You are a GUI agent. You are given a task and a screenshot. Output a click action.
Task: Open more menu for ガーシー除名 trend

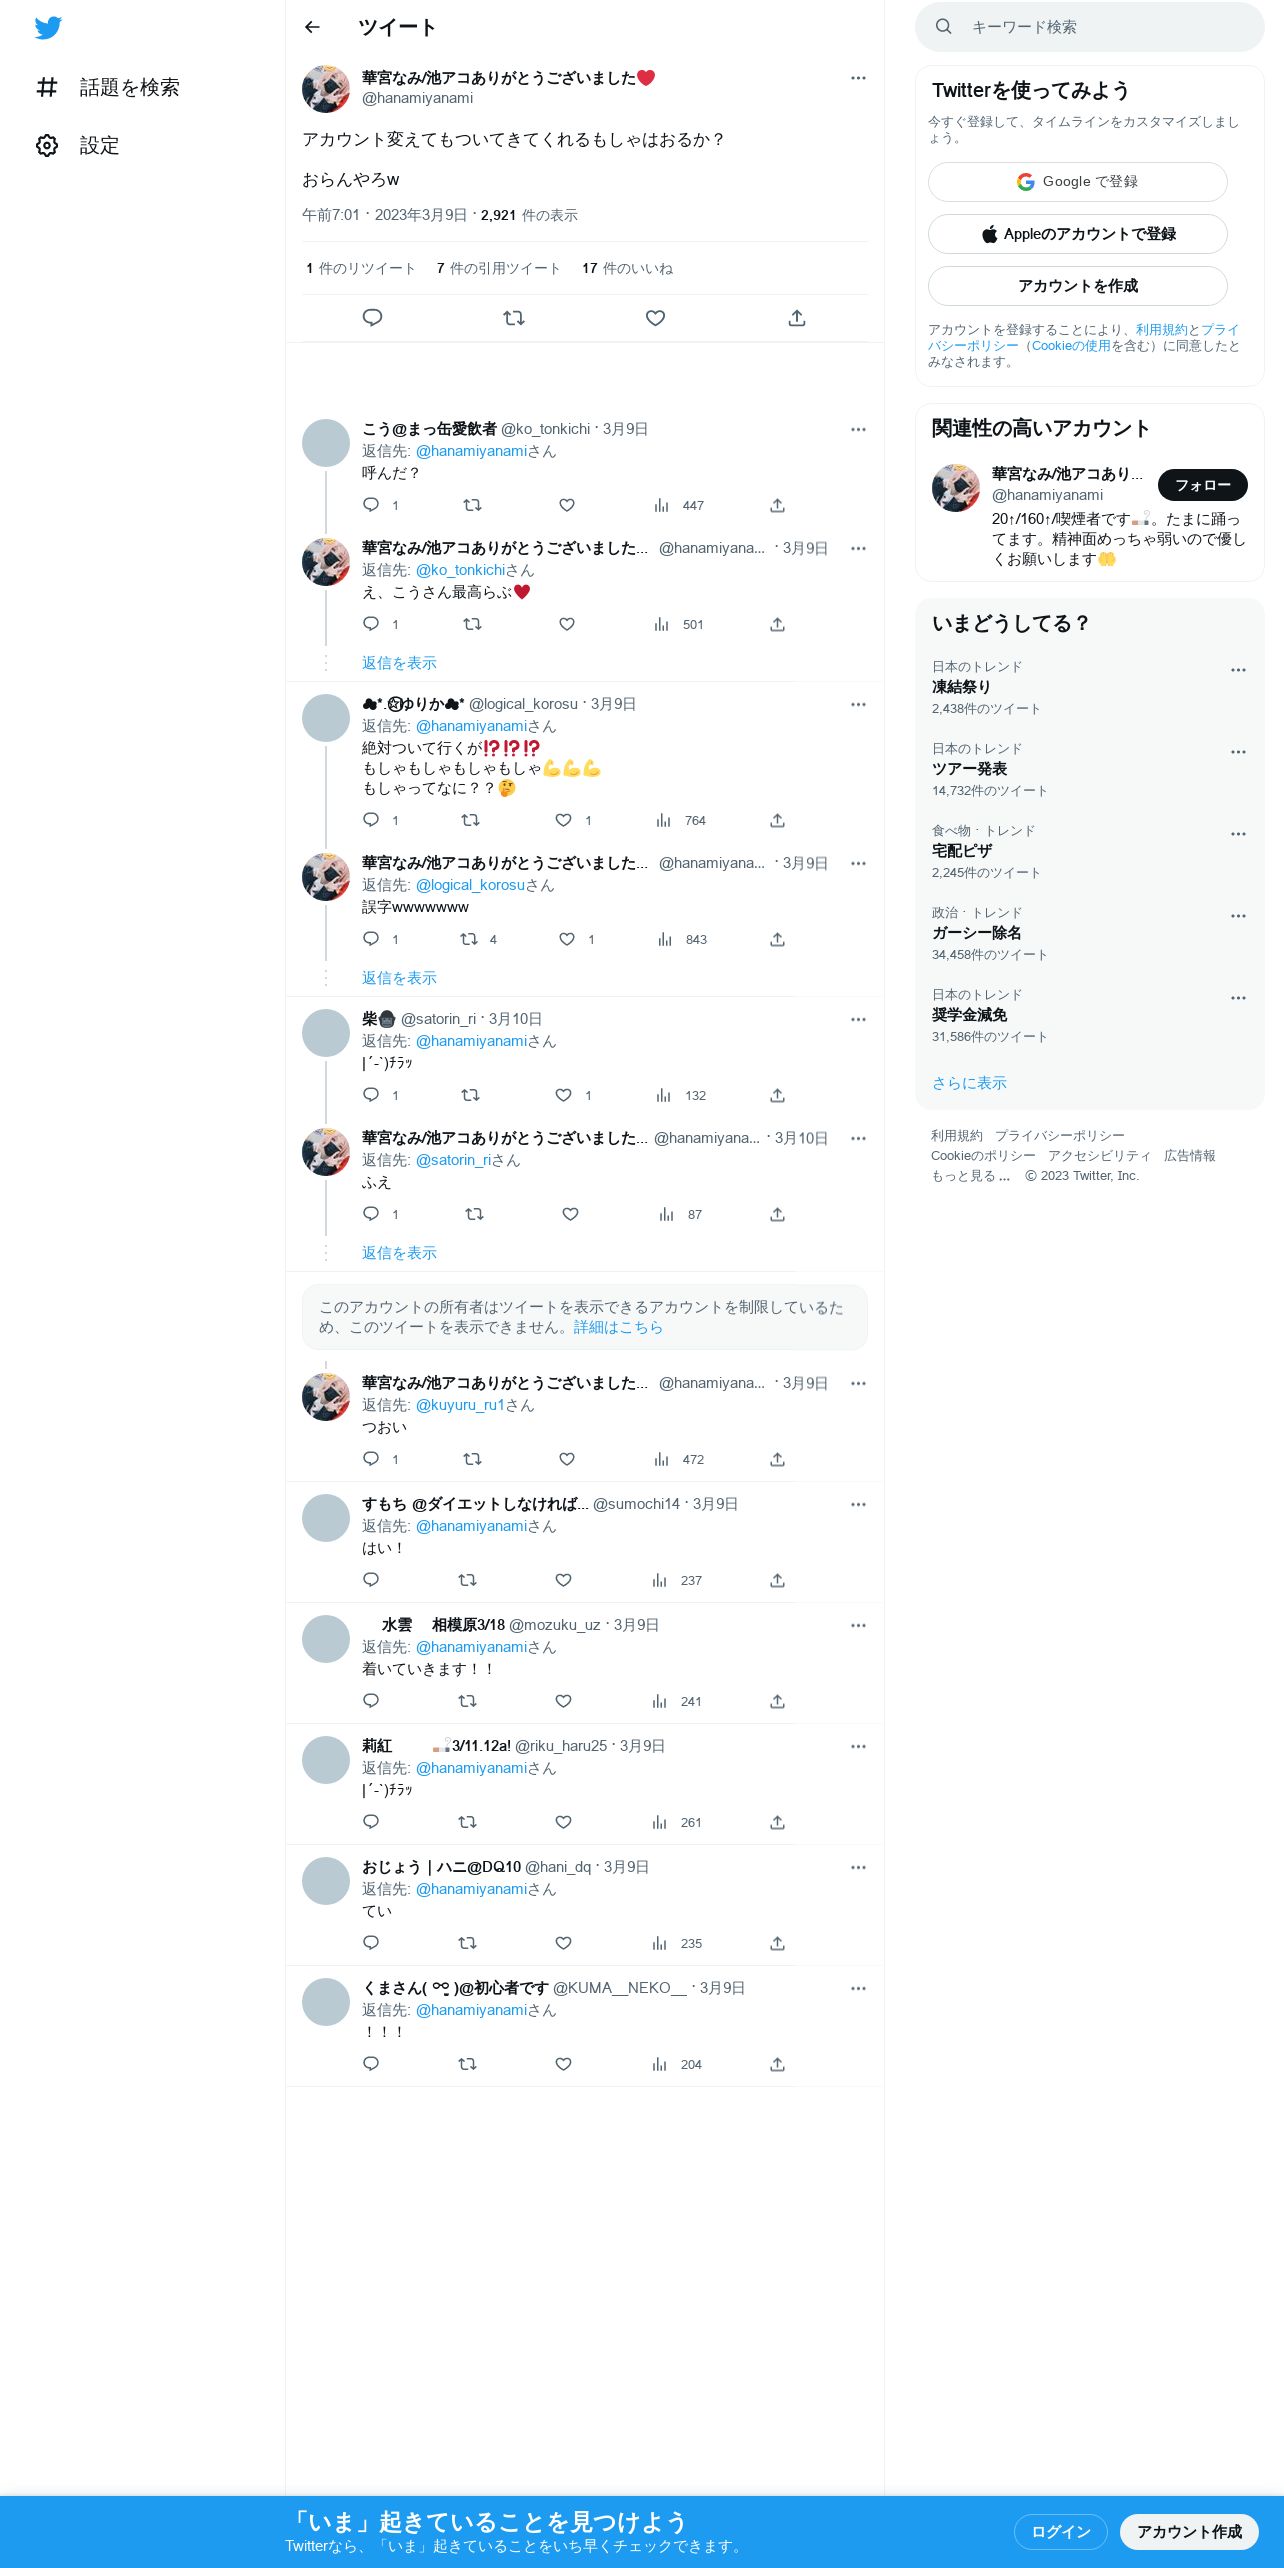point(1238,916)
